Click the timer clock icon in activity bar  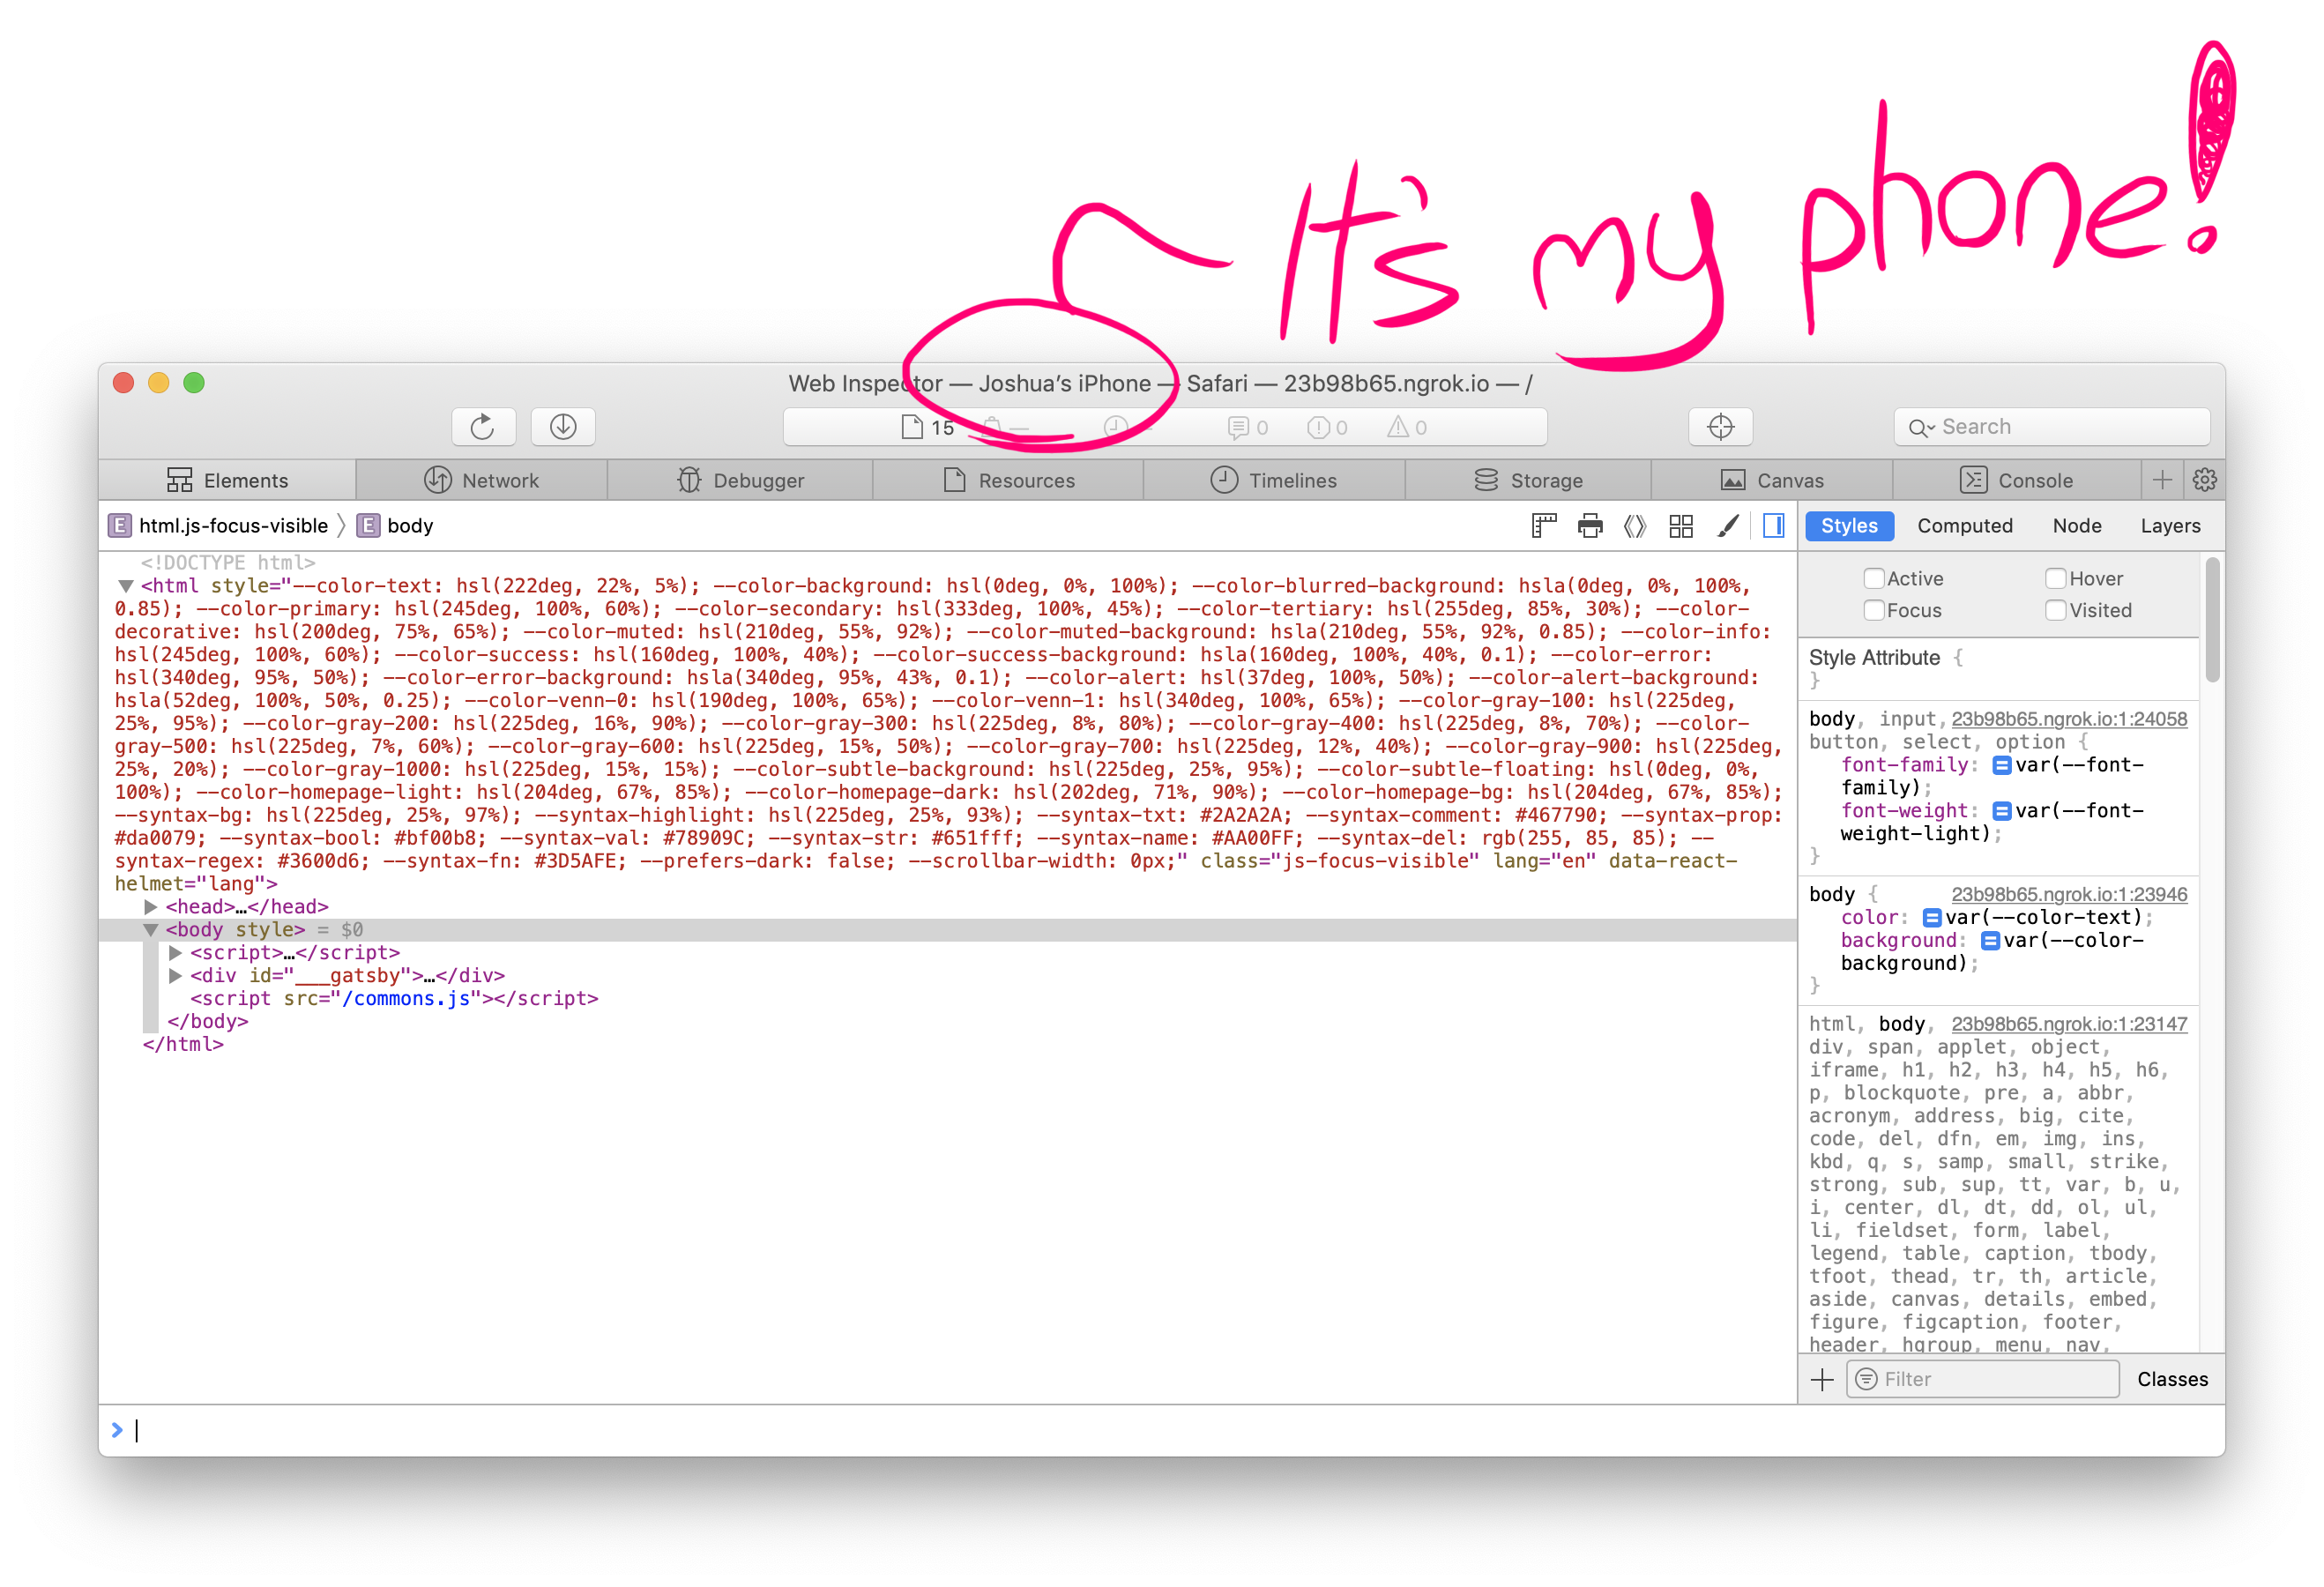(x=1116, y=427)
